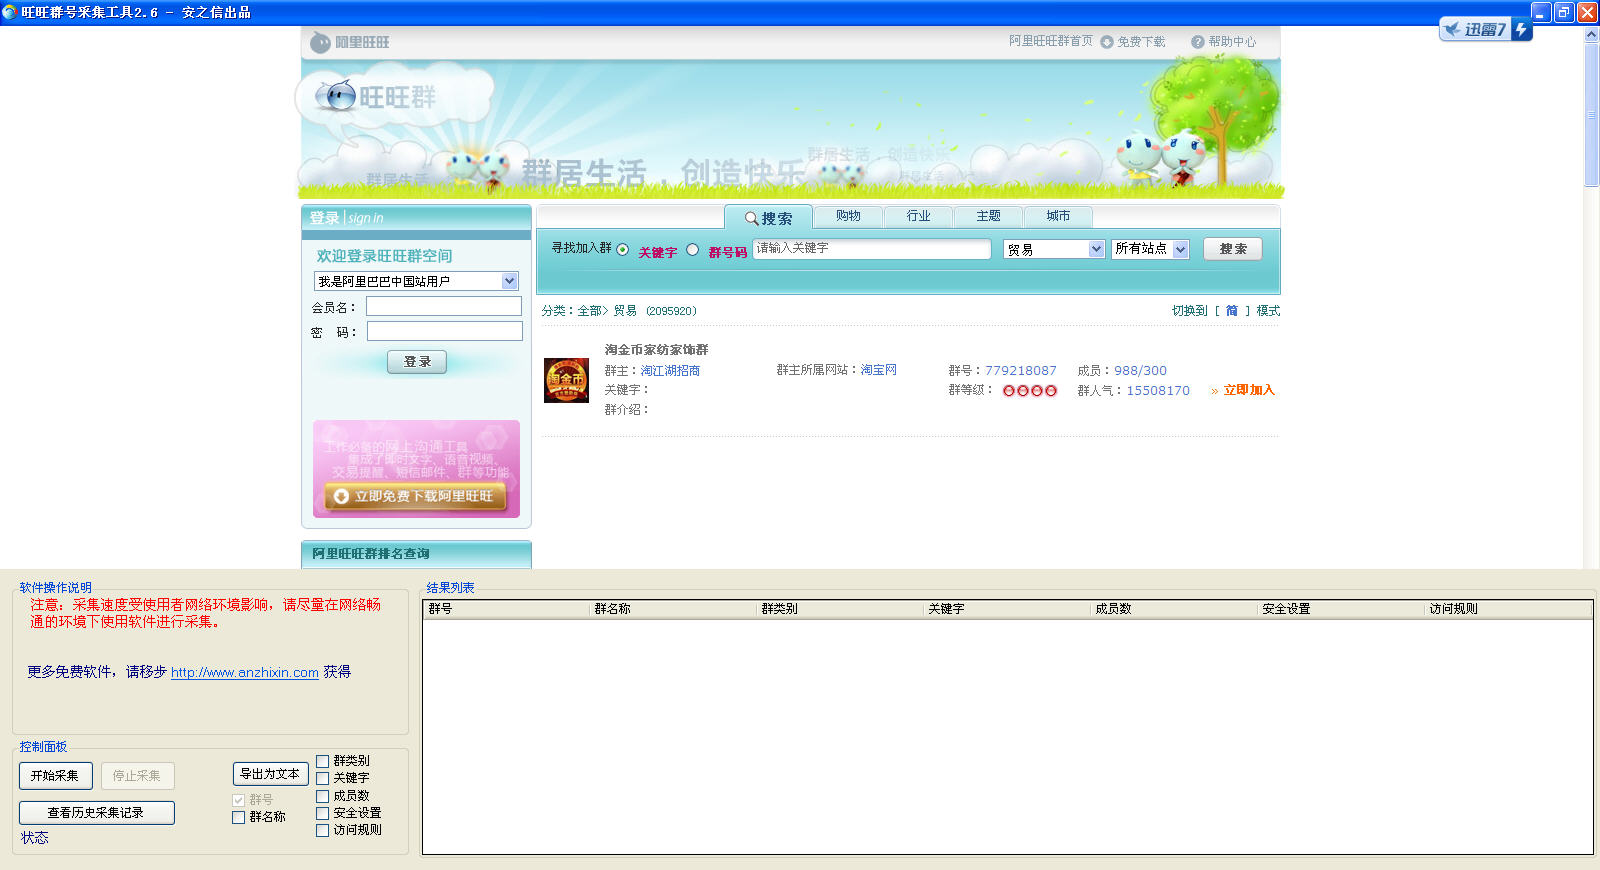Switch to the 购物 tab

pos(848,216)
